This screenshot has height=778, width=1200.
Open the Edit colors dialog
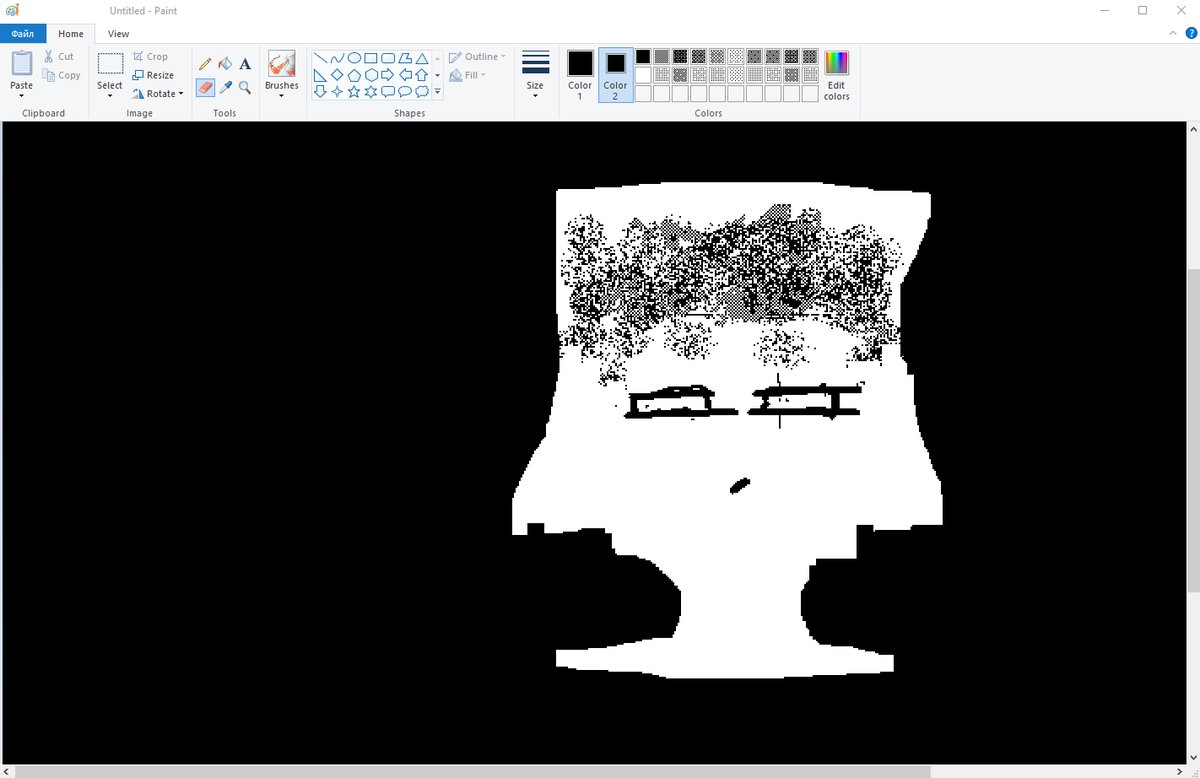(x=837, y=75)
